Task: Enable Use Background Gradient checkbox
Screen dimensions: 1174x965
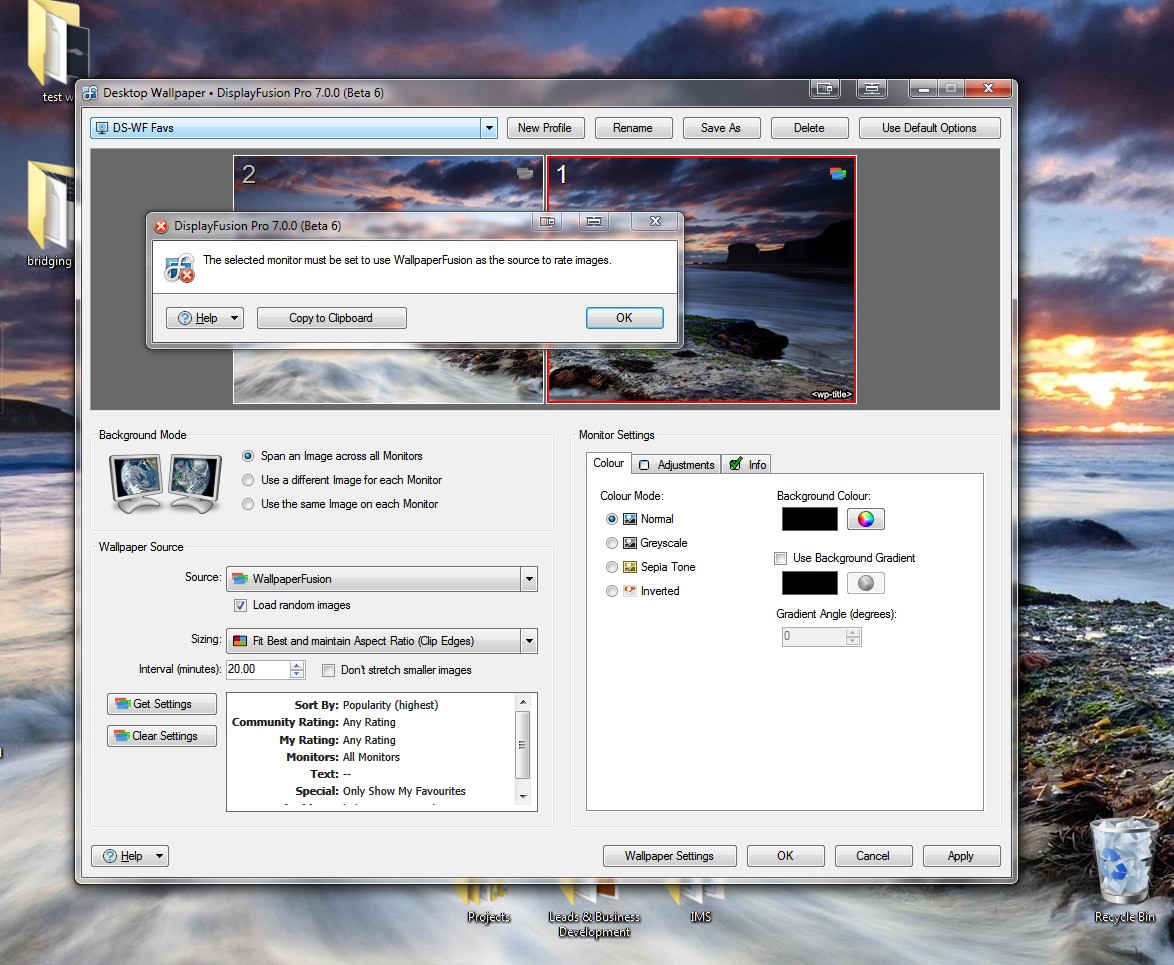Action: 781,558
